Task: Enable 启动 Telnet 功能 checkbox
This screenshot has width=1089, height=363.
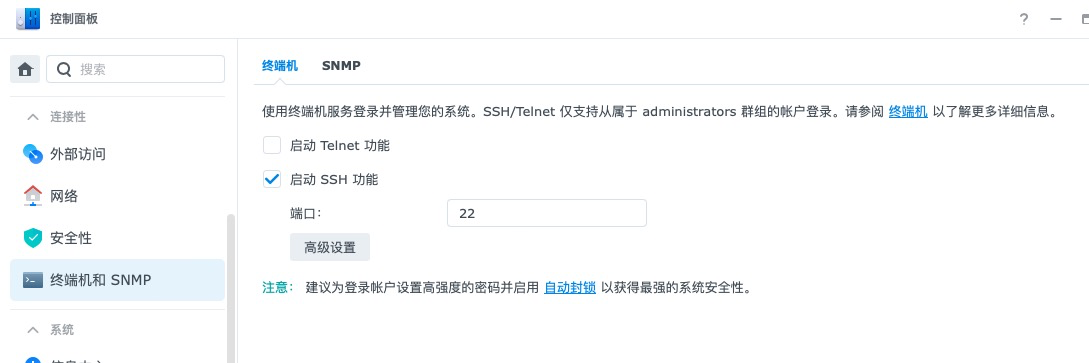Action: coord(272,146)
